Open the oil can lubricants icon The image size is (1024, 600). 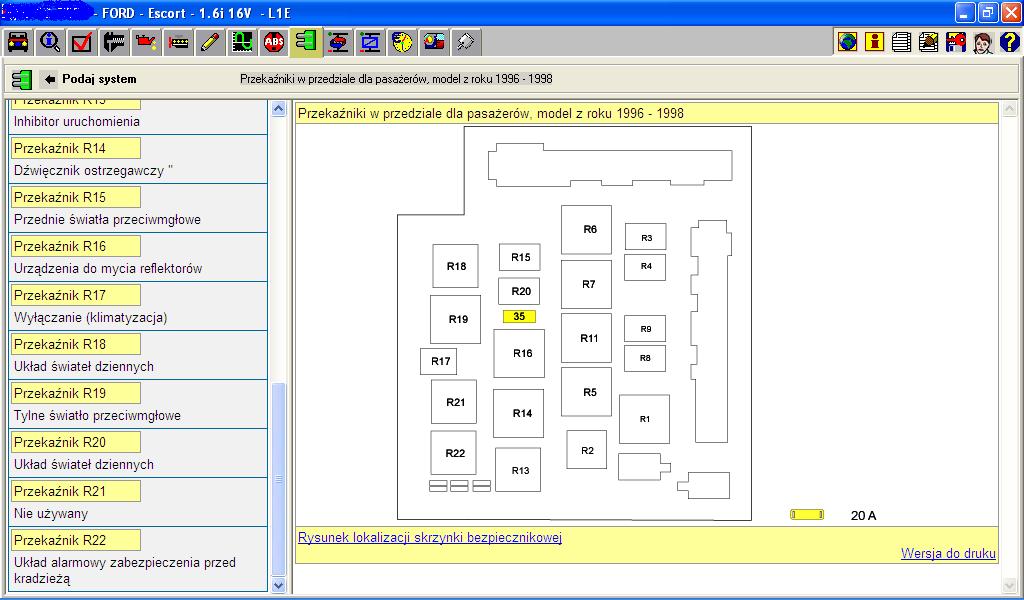(146, 42)
